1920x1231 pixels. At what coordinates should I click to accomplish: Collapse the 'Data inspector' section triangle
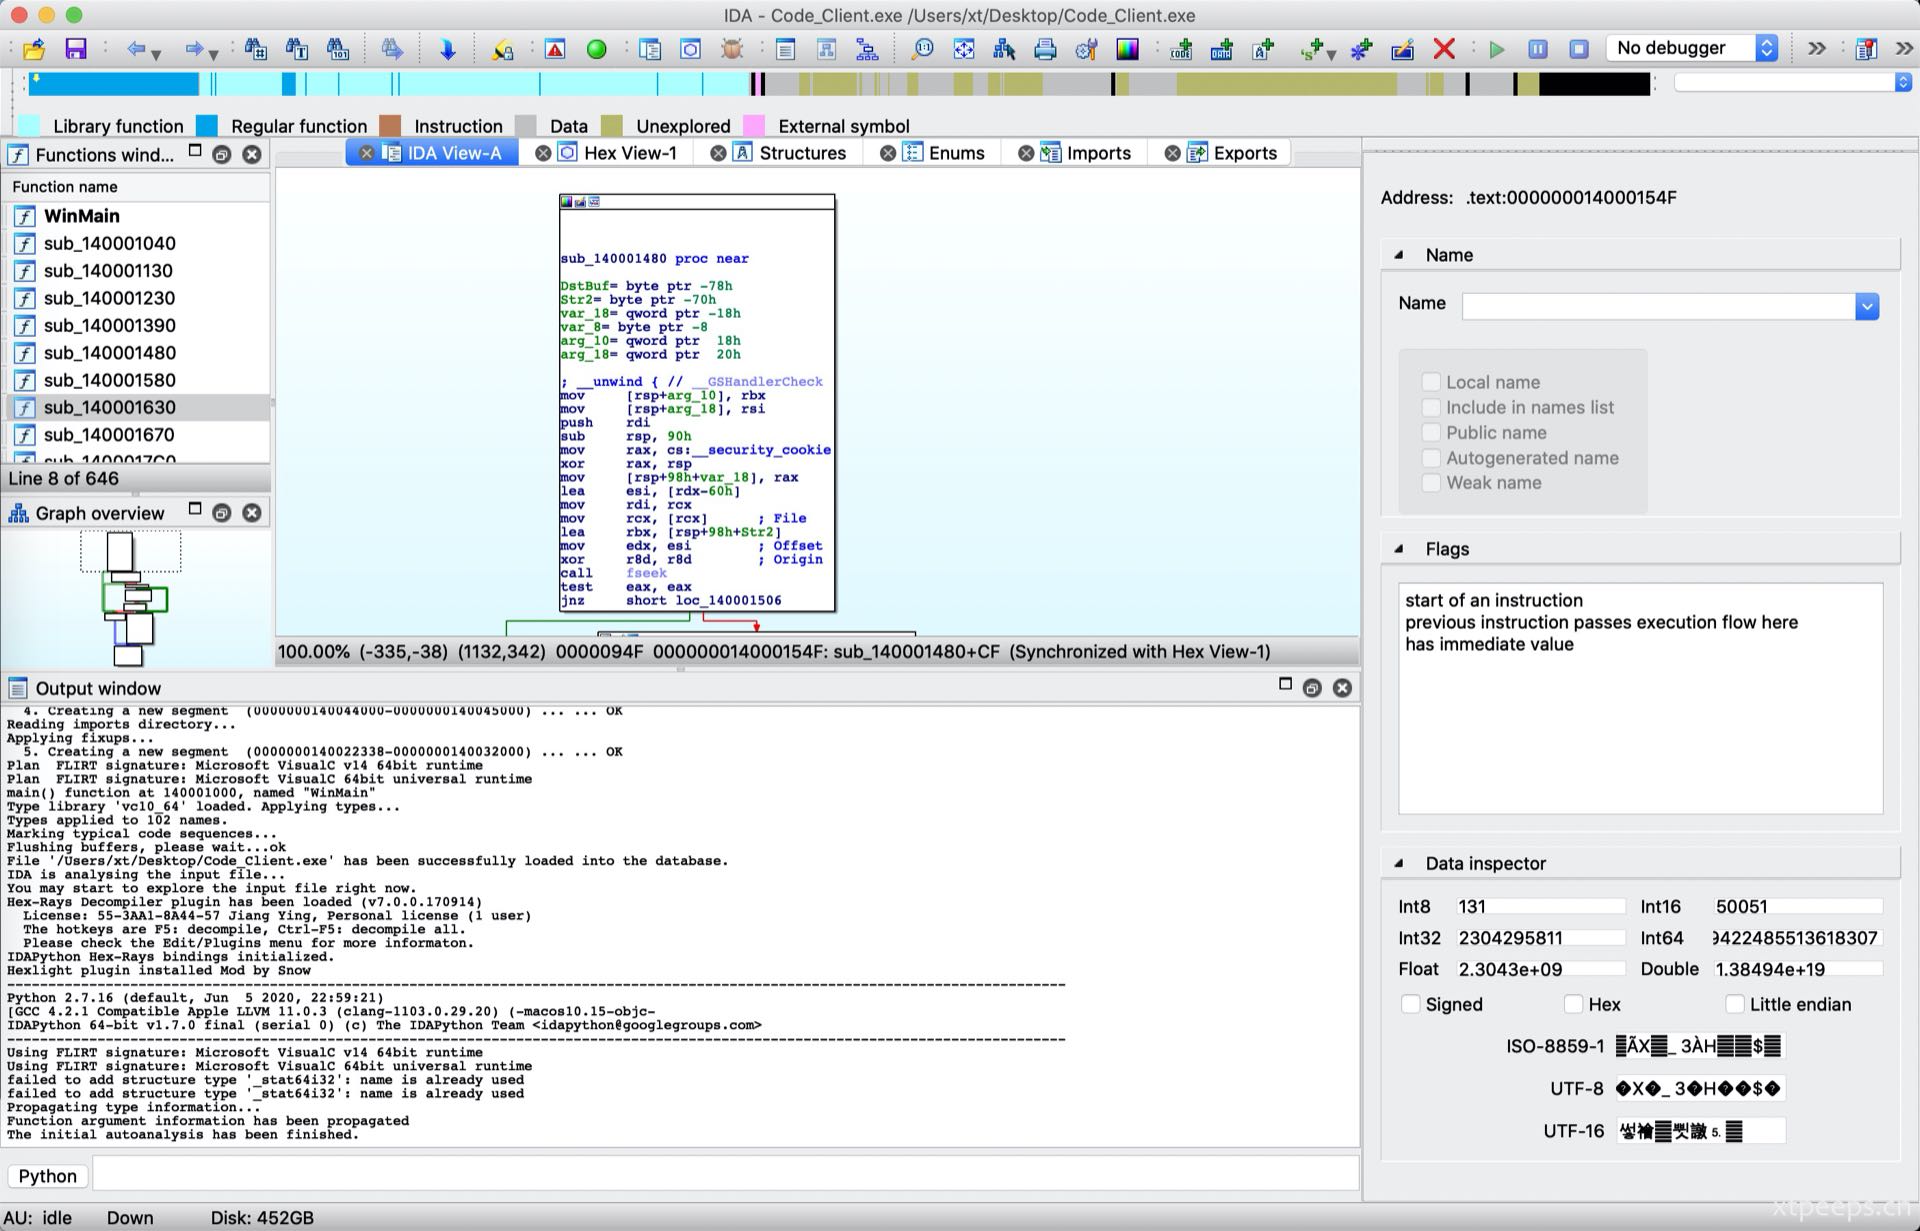pos(1399,863)
